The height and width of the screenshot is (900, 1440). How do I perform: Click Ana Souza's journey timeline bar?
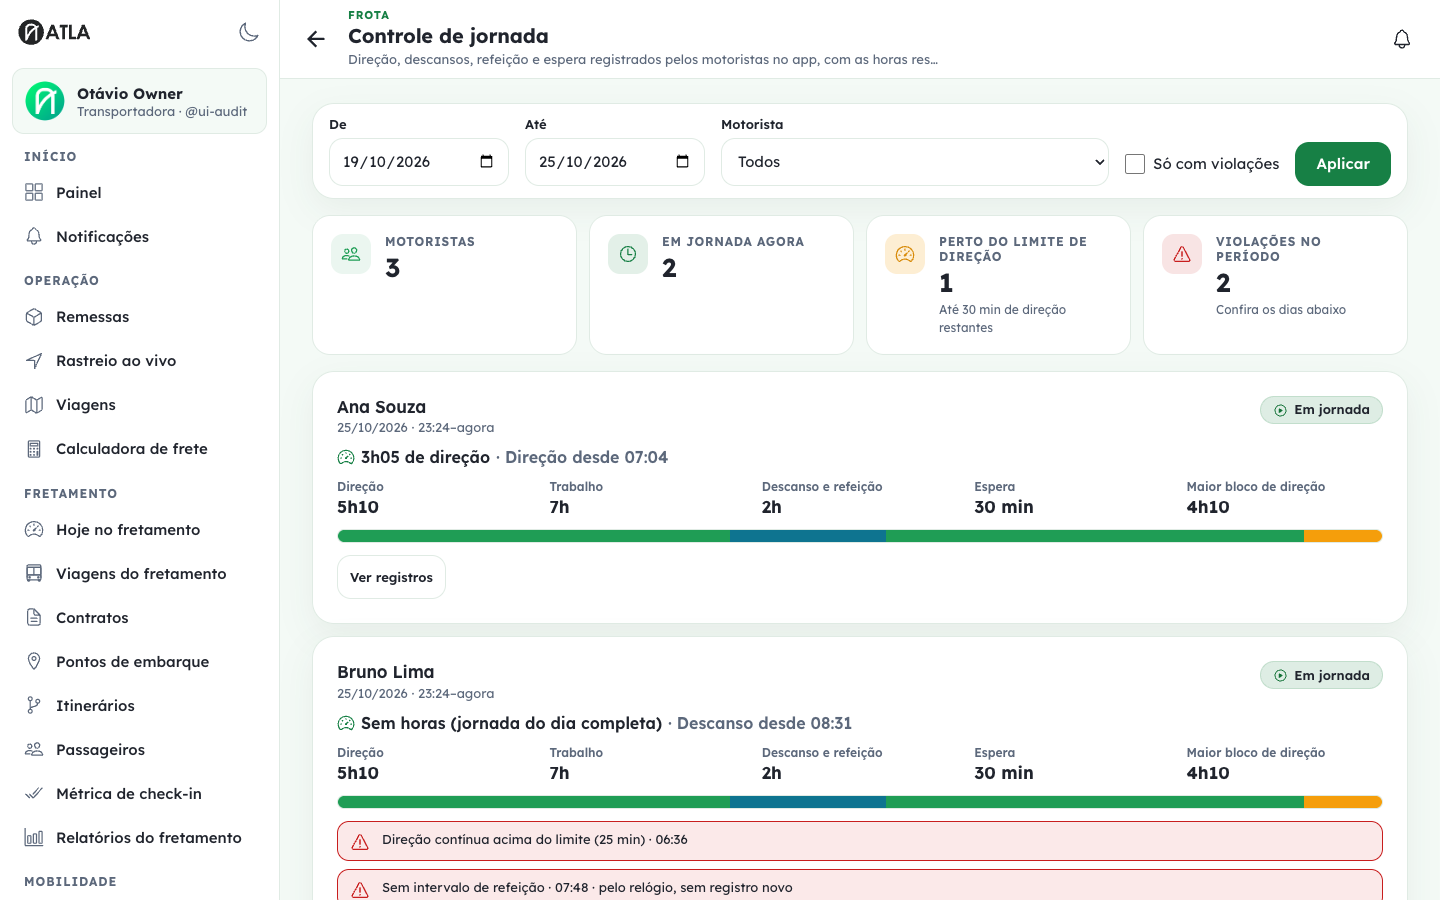(x=860, y=536)
